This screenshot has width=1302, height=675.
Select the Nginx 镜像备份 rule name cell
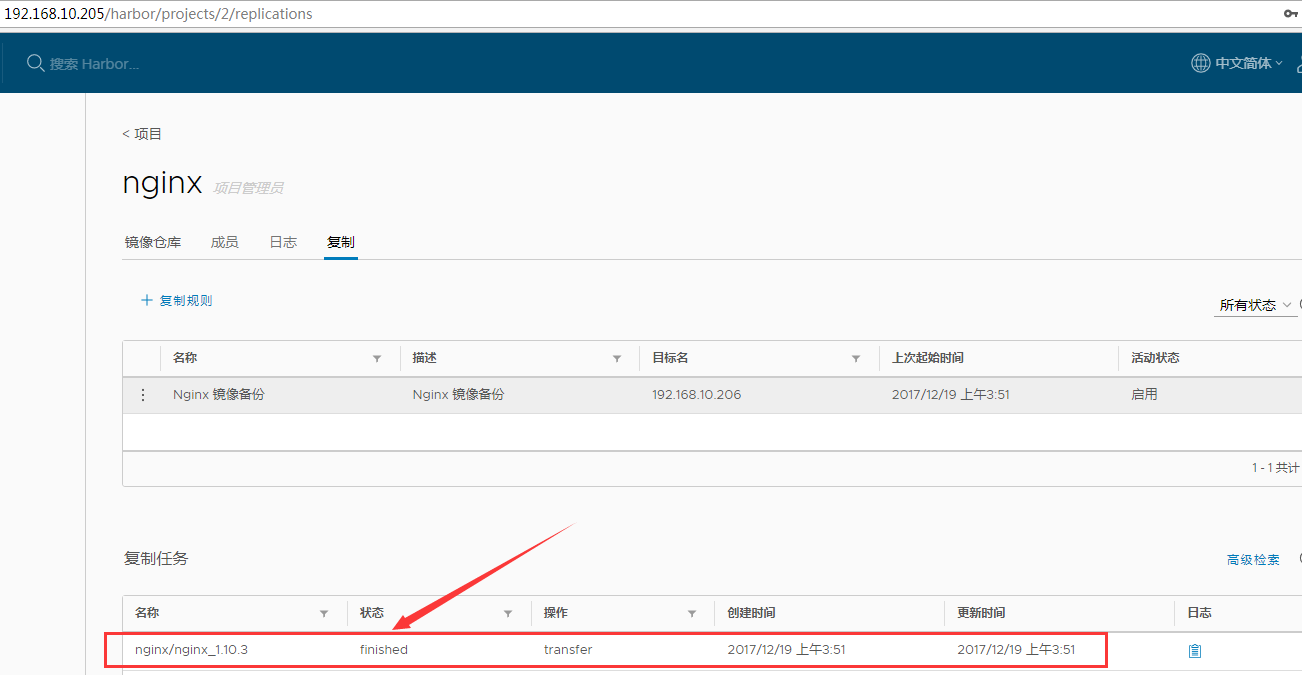[x=219, y=395]
